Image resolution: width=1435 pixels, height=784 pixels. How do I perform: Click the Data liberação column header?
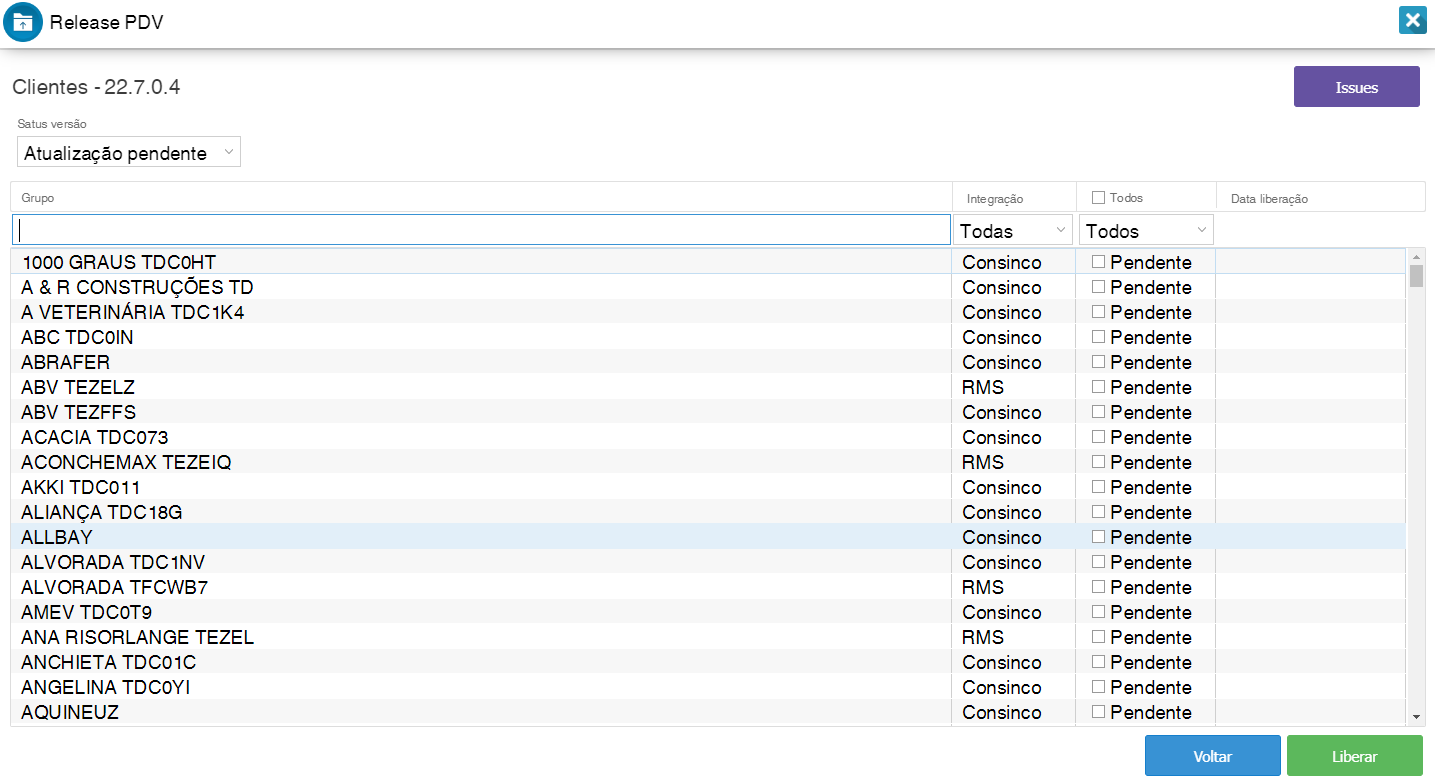tap(1269, 199)
